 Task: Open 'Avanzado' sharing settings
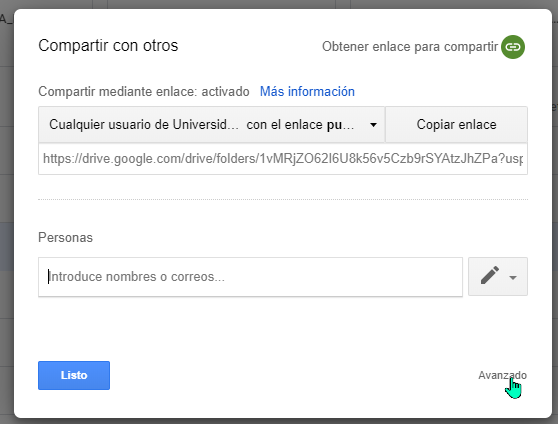click(502, 375)
